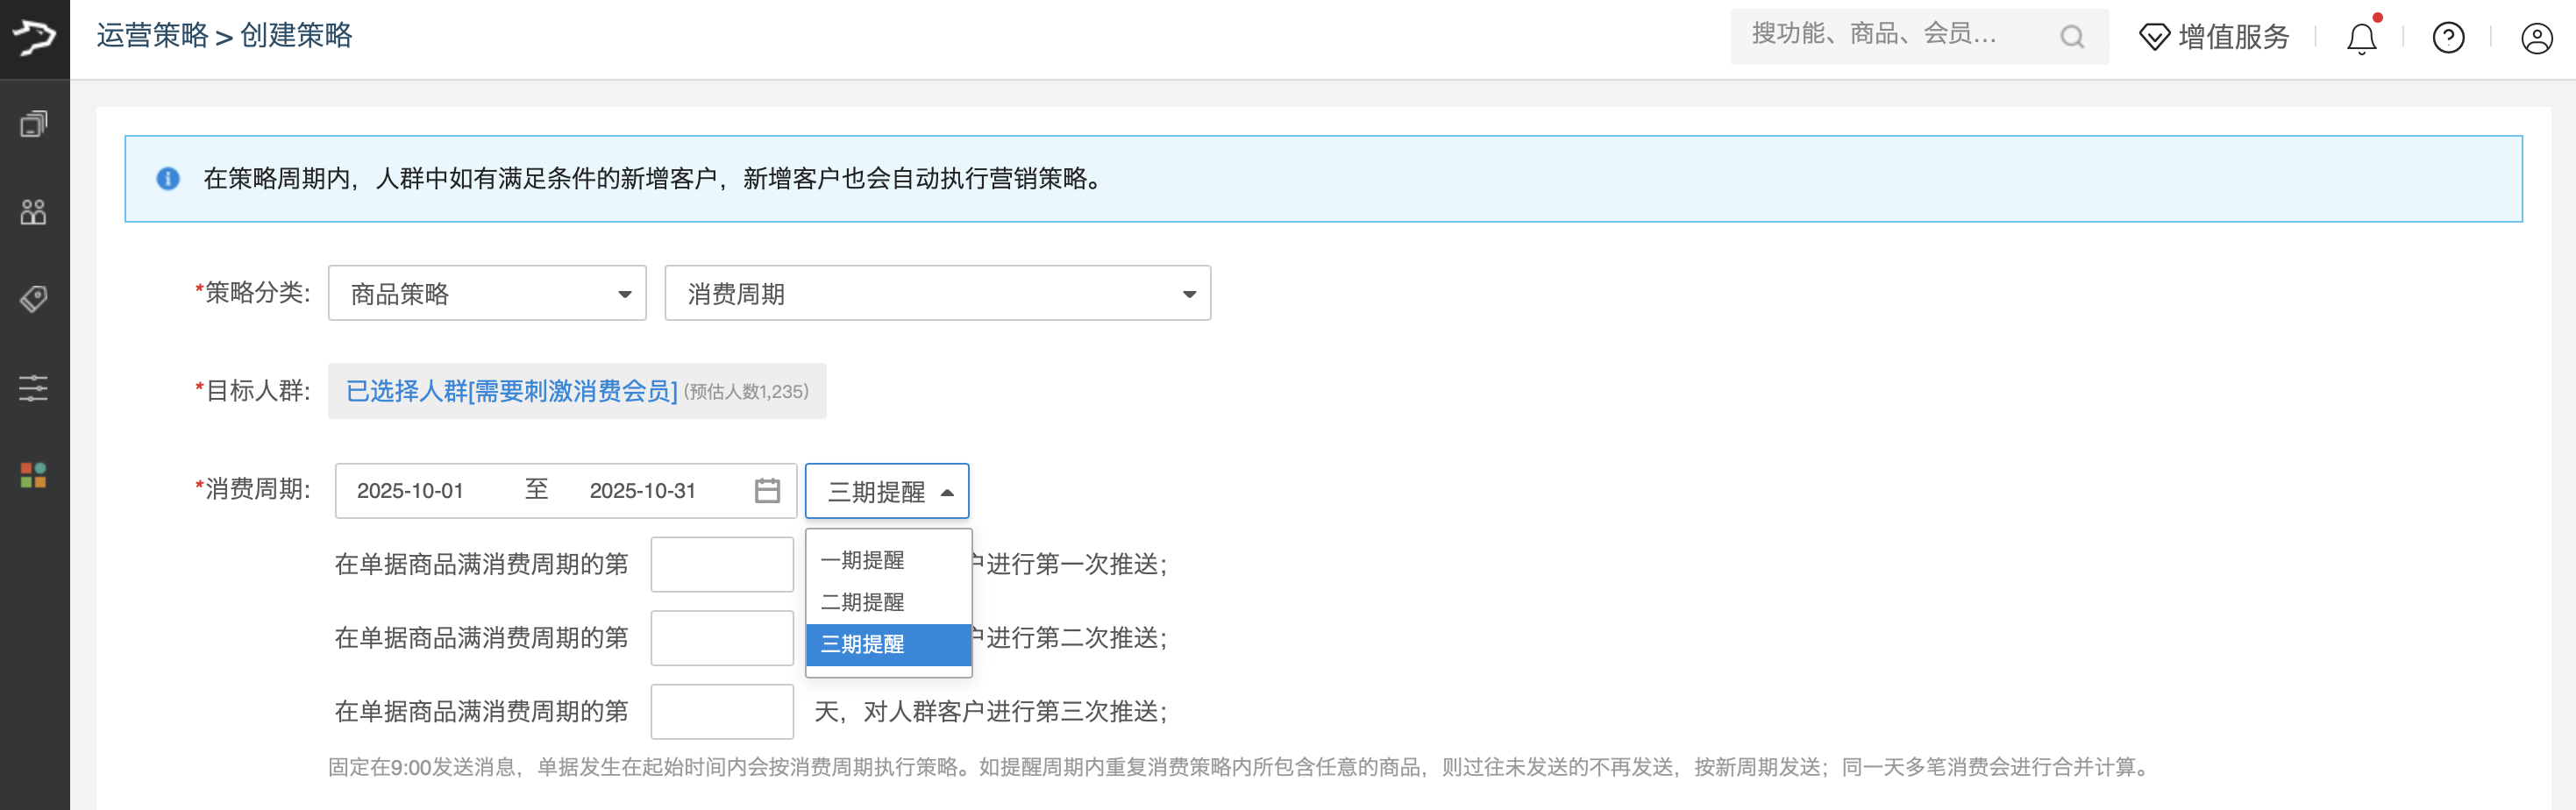Viewport: 2576px width, 810px height.
Task: Open calendar picker in date range
Action: click(767, 491)
